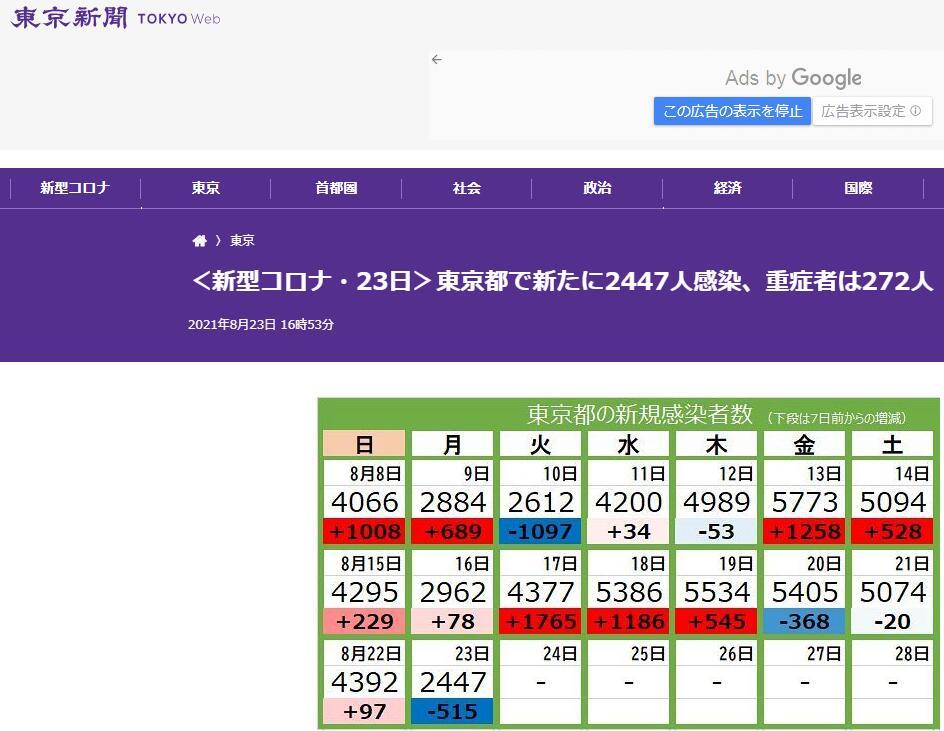Click the 2962 value for the 16th
The height and width of the screenshot is (731, 944).
[453, 592]
